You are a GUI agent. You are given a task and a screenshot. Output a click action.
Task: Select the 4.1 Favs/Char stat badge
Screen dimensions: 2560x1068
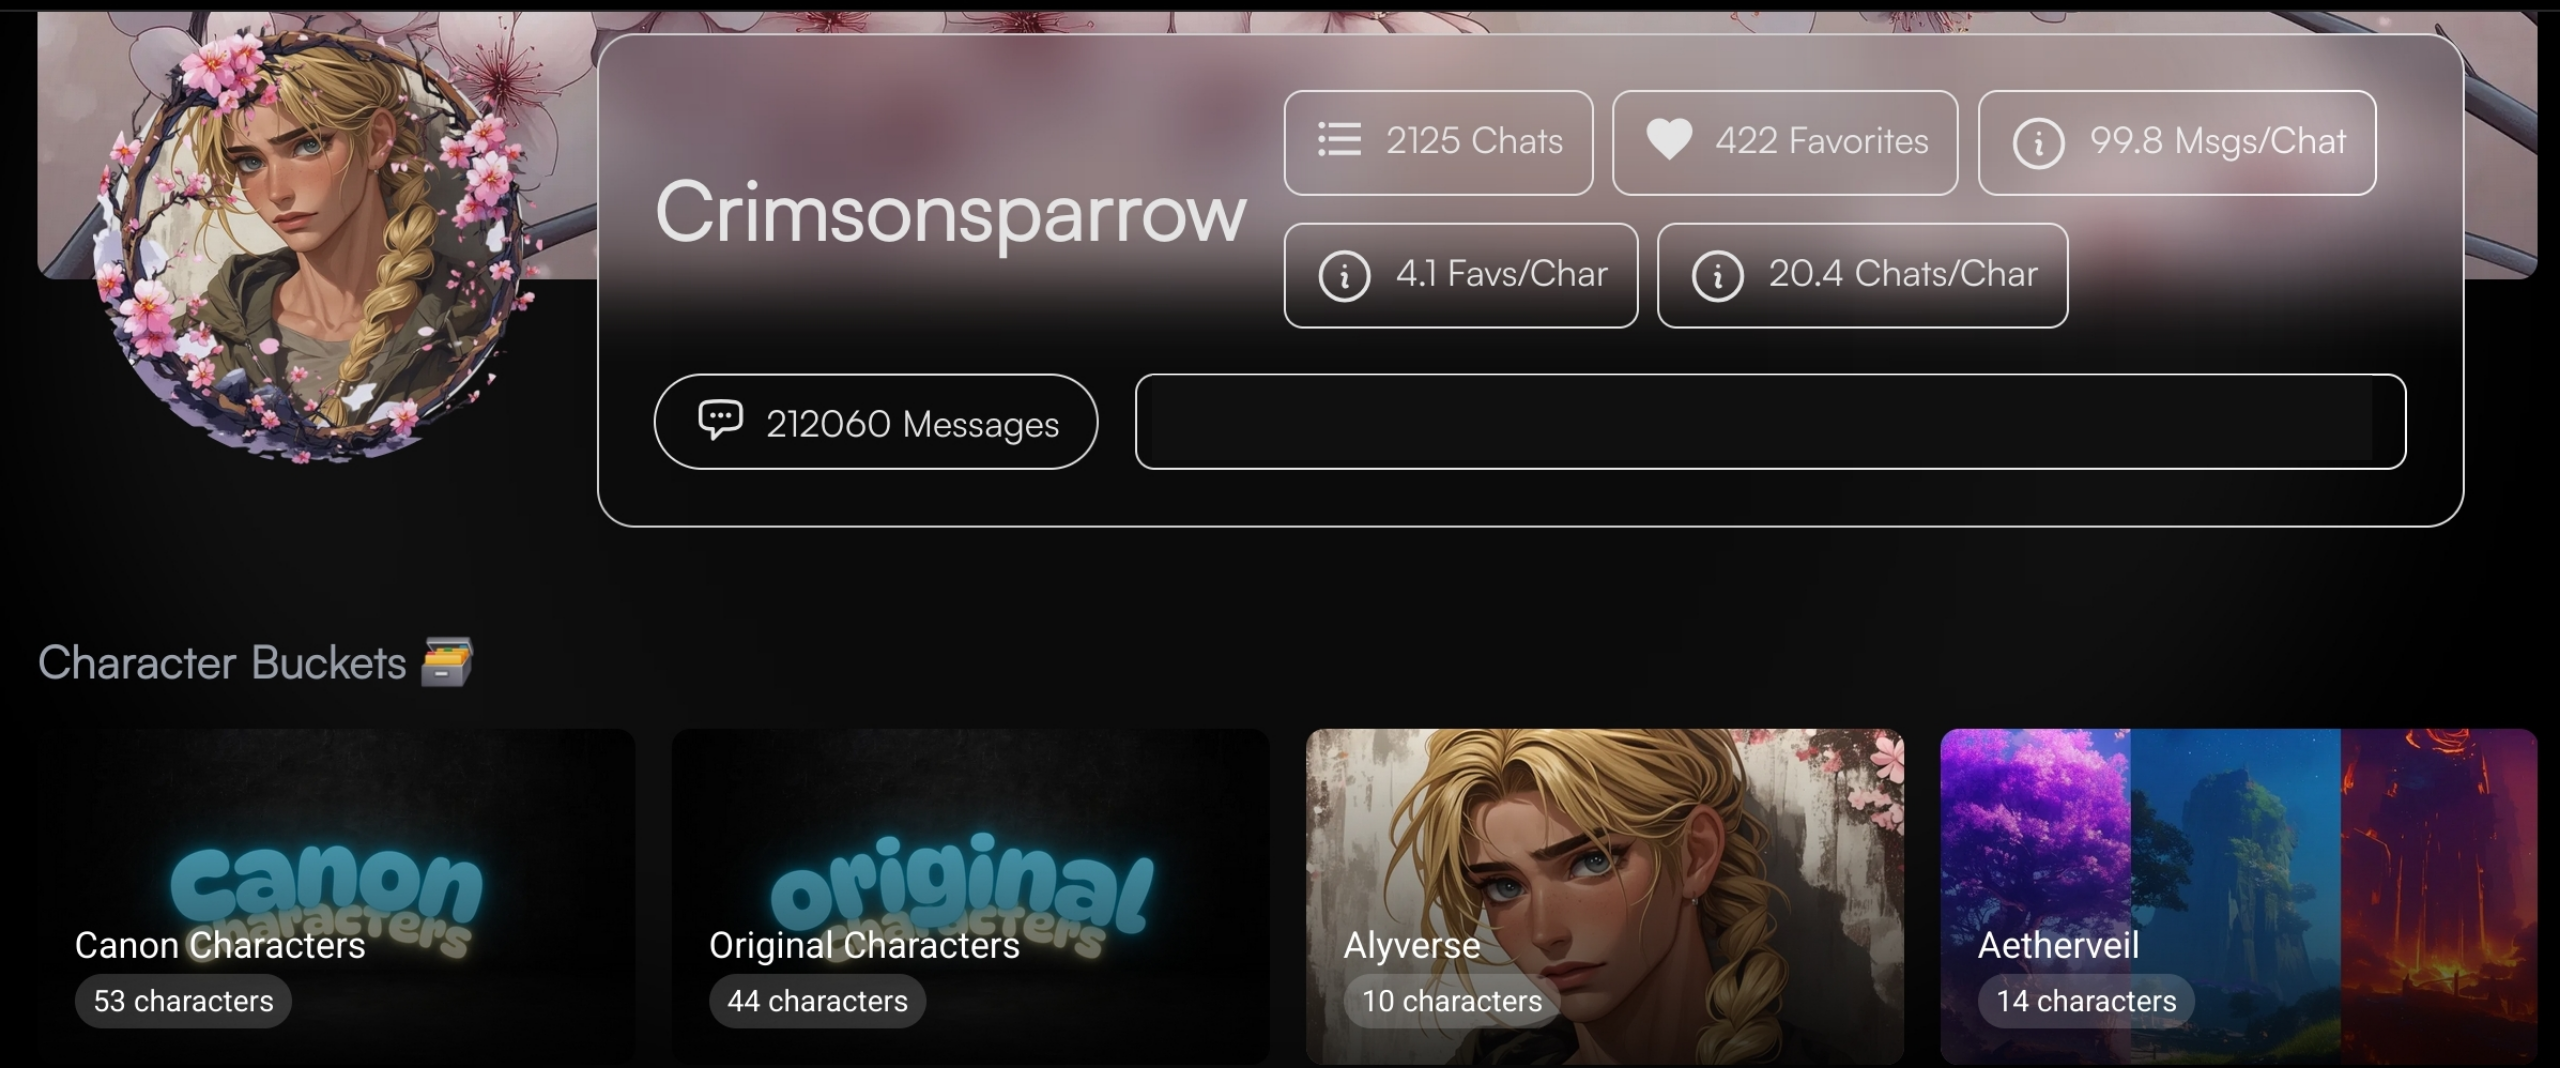pyautogui.click(x=1460, y=275)
